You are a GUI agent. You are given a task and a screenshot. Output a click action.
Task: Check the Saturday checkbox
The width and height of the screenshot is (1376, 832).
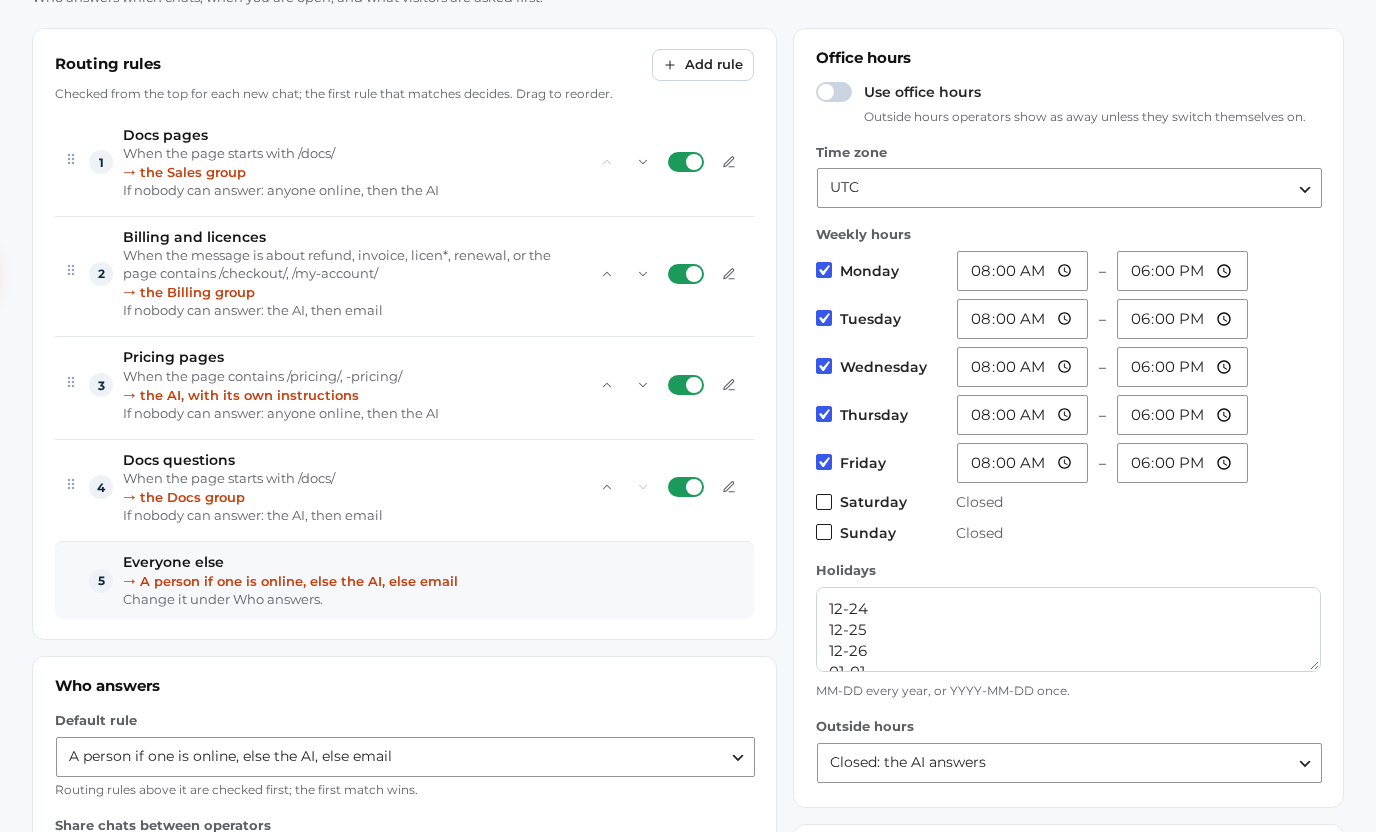[824, 502]
